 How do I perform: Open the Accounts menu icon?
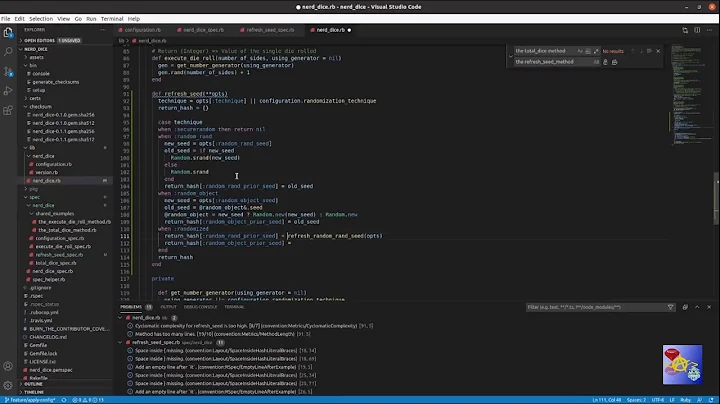[x=8, y=366]
